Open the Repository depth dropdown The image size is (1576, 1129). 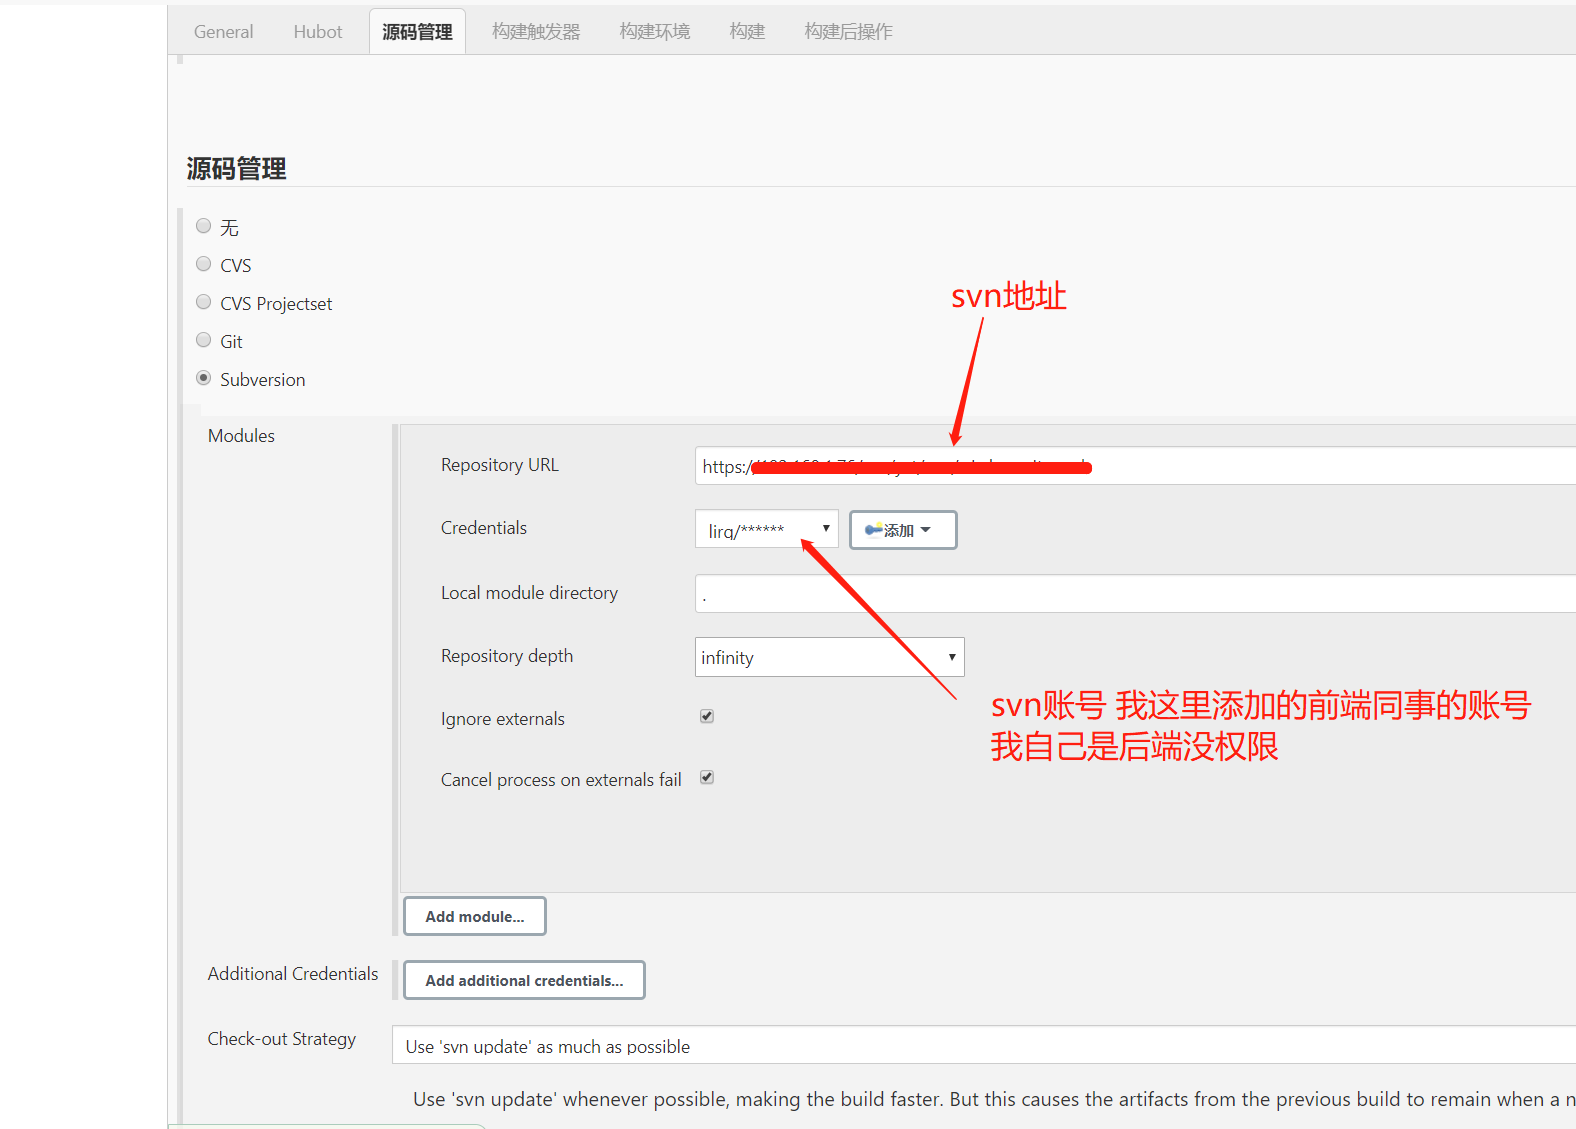click(x=830, y=657)
